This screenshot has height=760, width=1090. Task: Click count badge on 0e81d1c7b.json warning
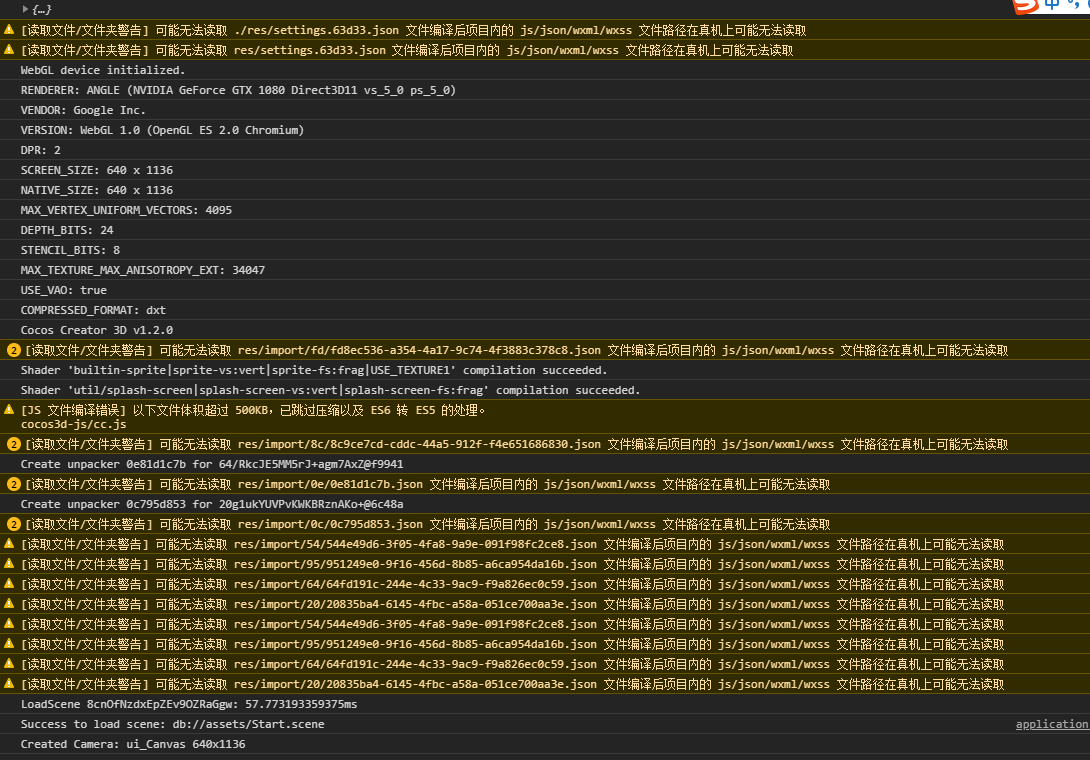14,484
